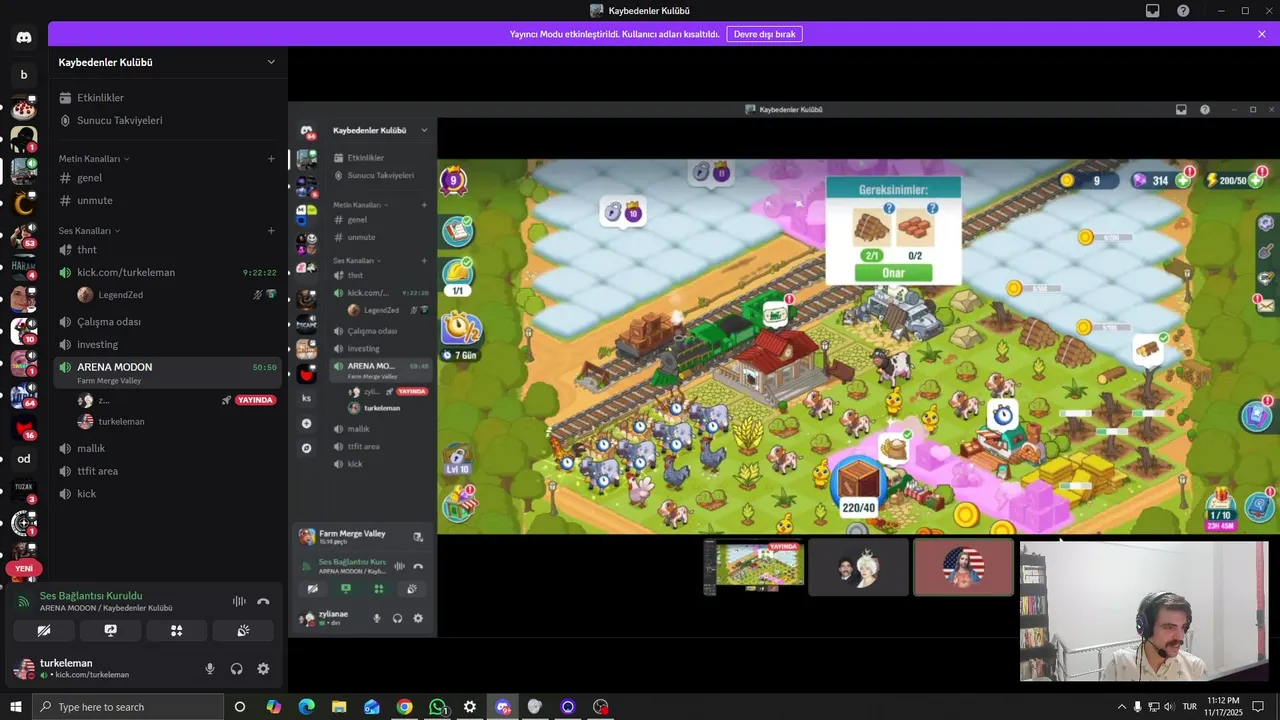Select ARENA MODON voice channel
1280x720 pixels.
point(167,371)
